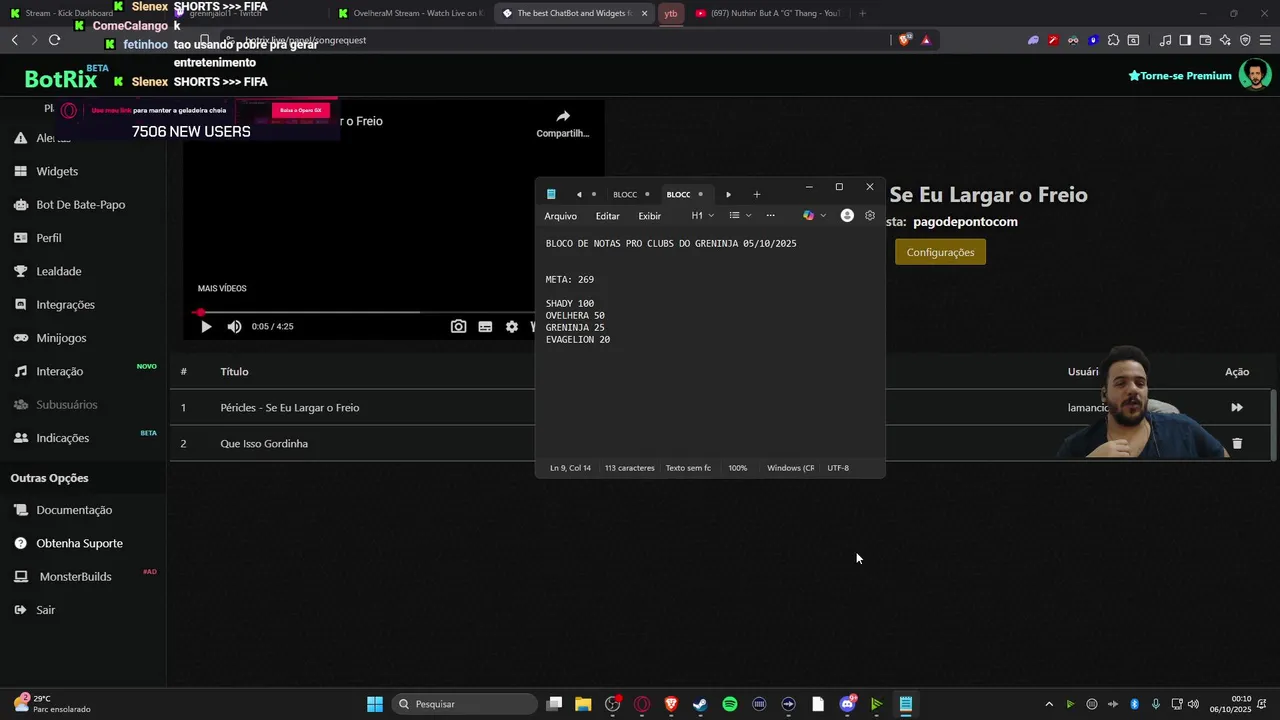Open Arquivo menu in Notepad

tap(560, 216)
